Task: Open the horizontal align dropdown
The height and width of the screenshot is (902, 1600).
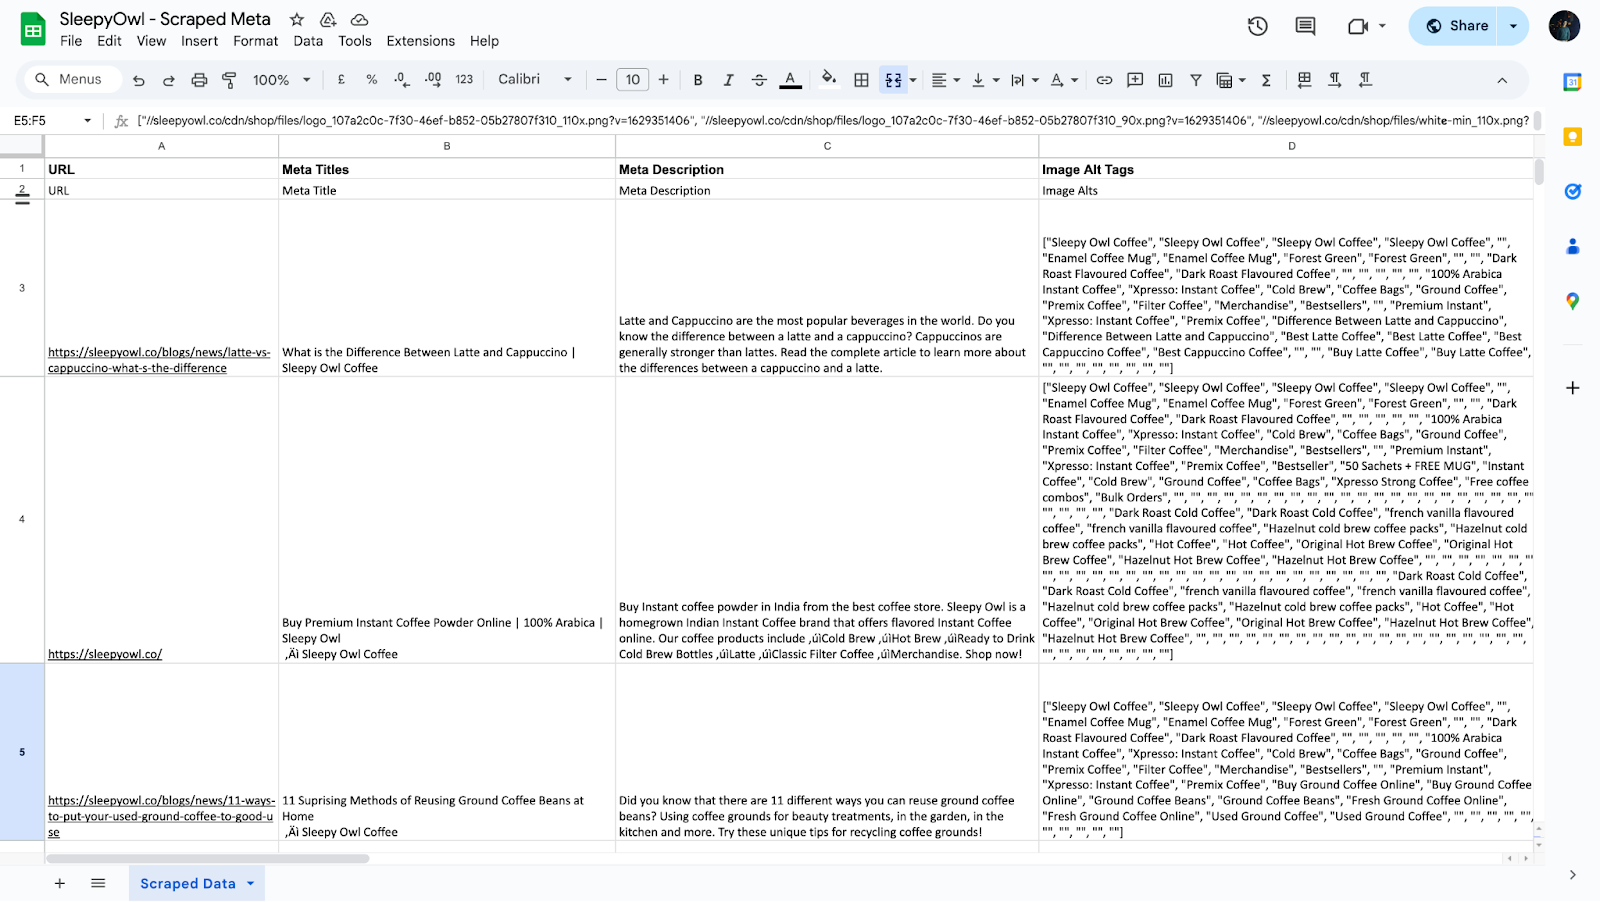Action: click(945, 80)
